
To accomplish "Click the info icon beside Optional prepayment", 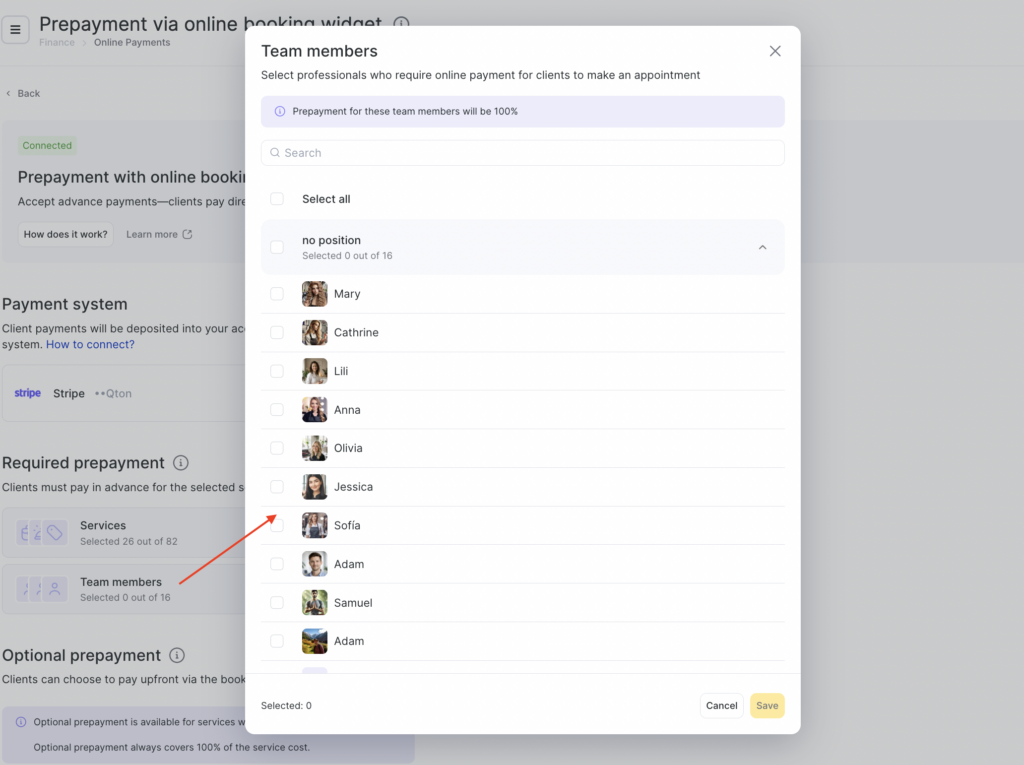I will (177, 656).
